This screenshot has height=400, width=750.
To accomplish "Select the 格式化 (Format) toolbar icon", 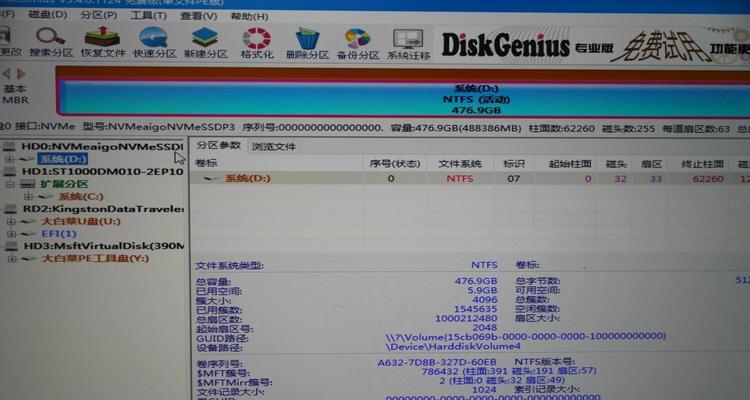I will (x=256, y=38).
